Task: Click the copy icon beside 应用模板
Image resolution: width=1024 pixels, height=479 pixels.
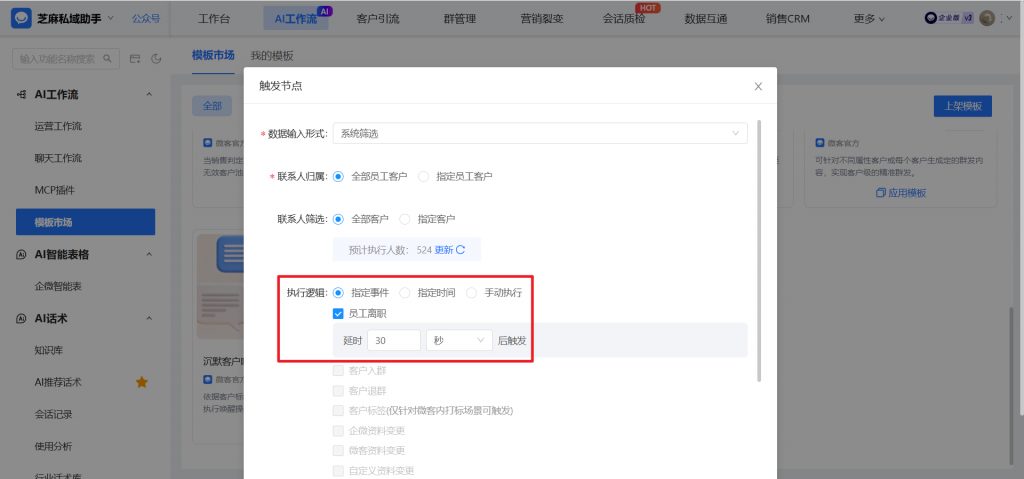Action: 881,193
